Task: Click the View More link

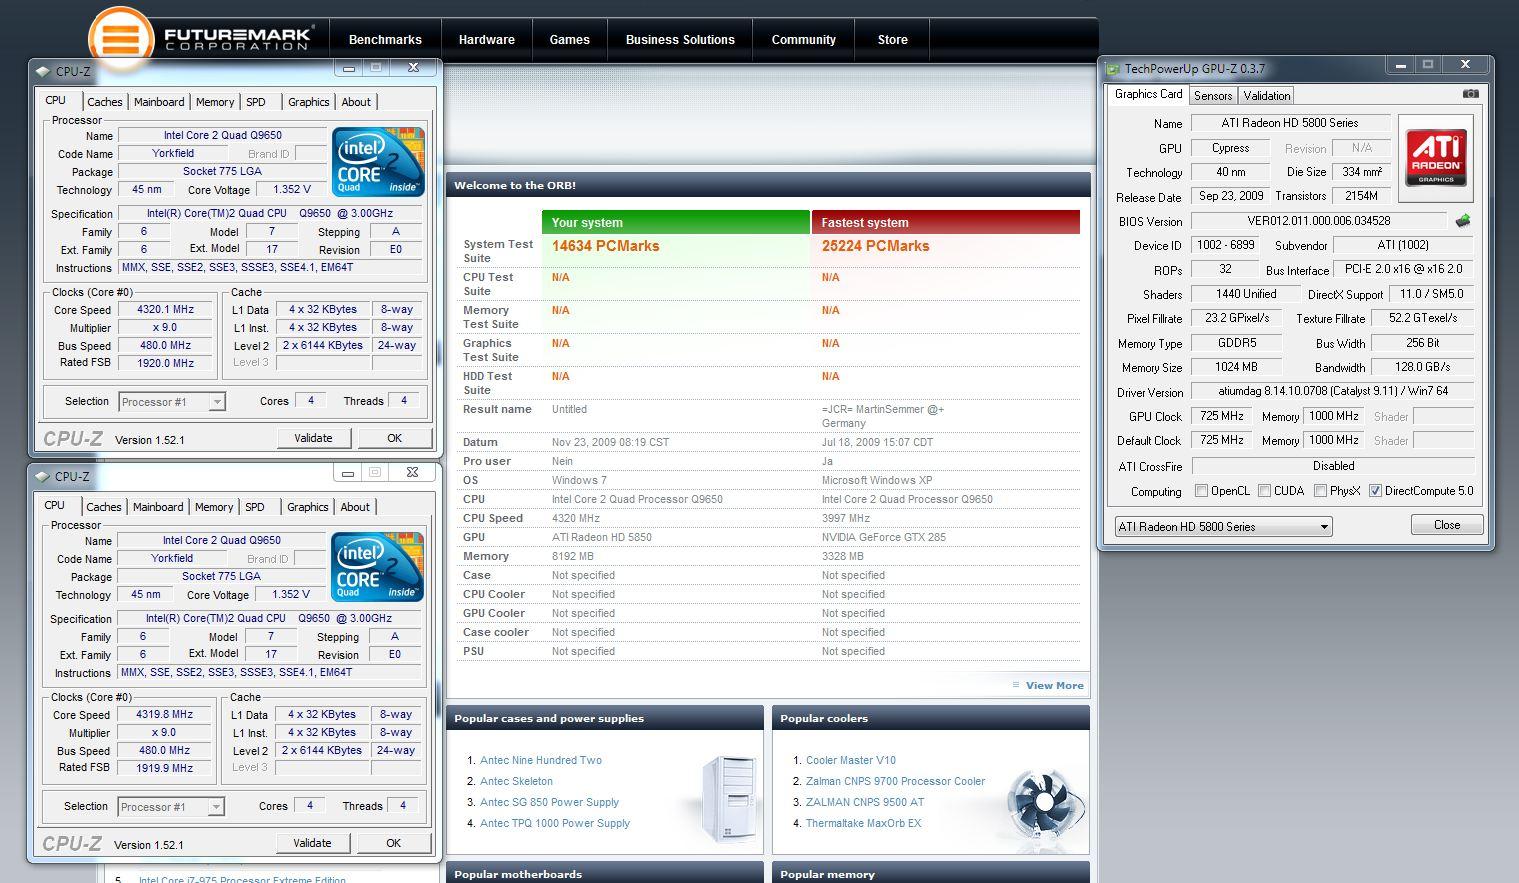Action: (1054, 686)
